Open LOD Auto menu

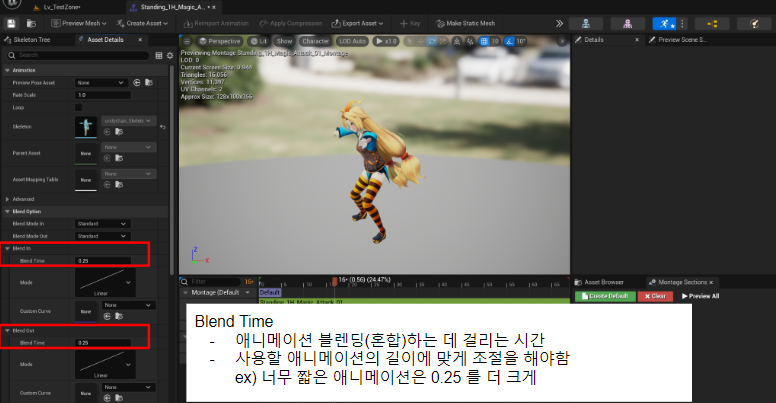352,41
